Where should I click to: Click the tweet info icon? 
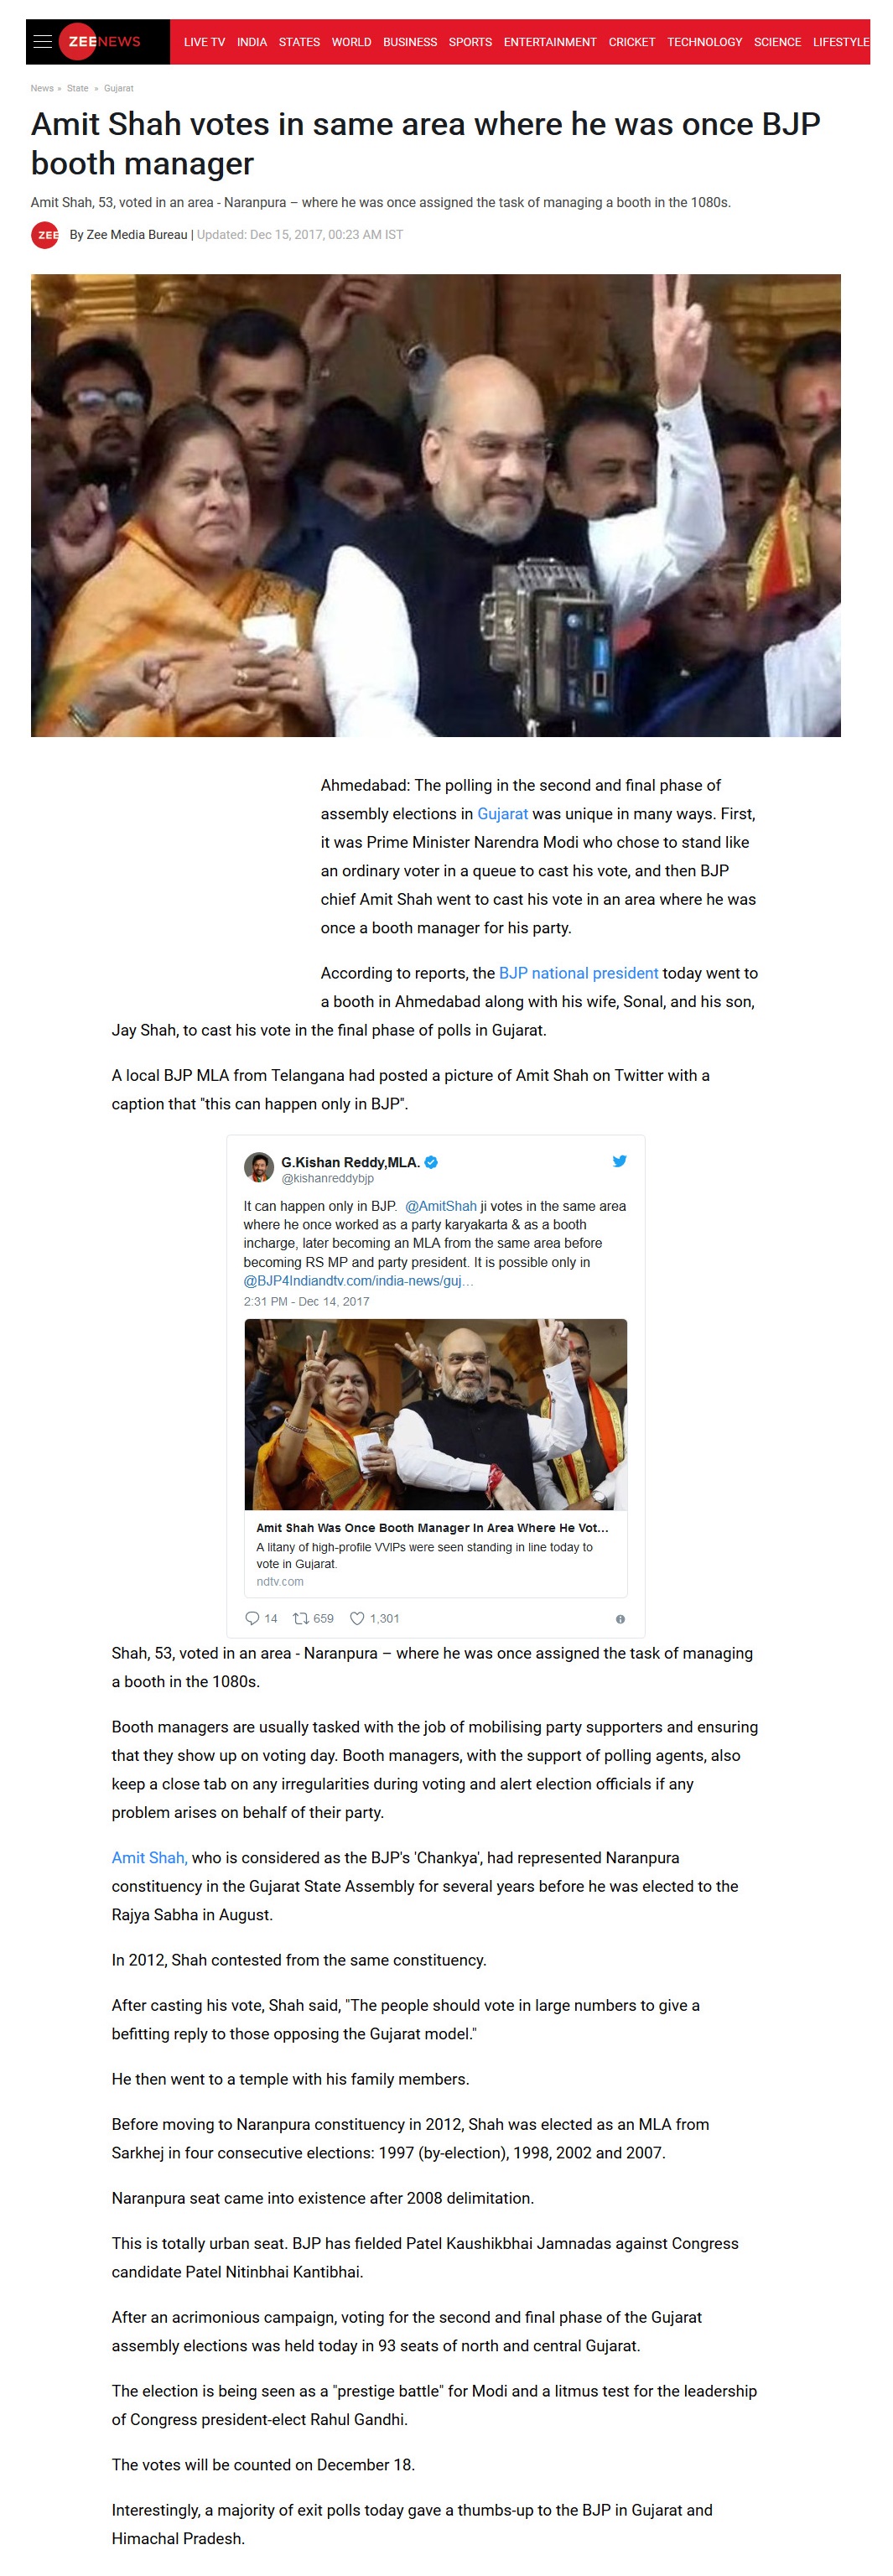(x=620, y=1619)
